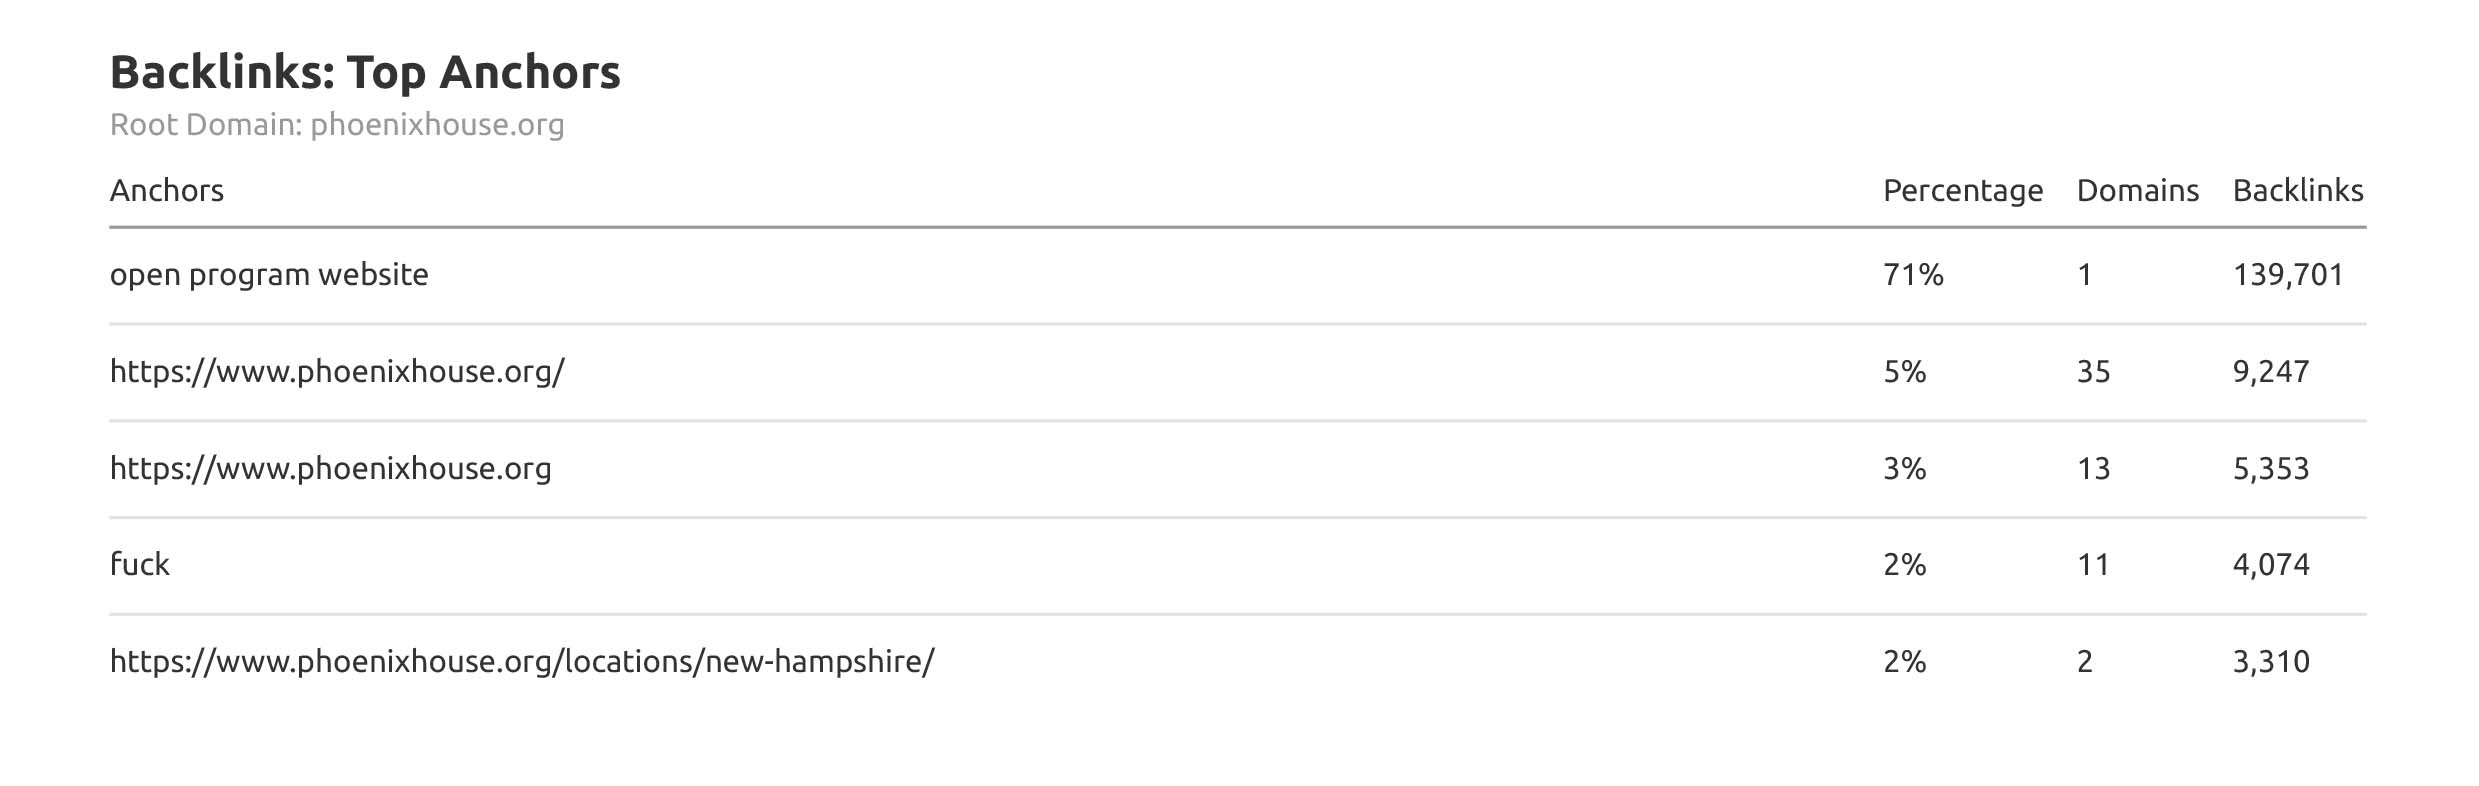Open the new-hampshire locations anchor link
The image size is (2479, 786).
pos(522,662)
